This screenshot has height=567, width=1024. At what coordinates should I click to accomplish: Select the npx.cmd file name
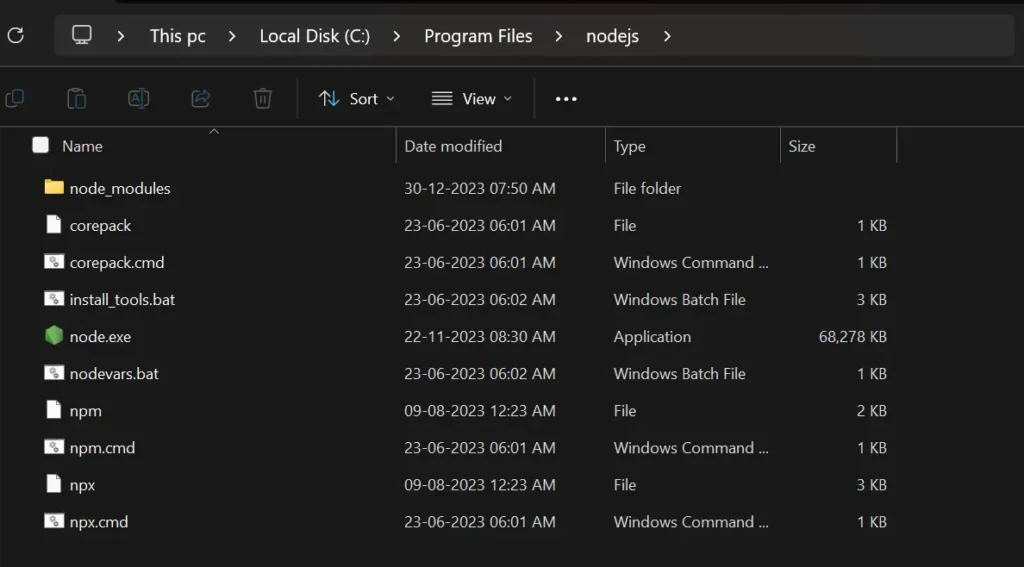pos(99,523)
